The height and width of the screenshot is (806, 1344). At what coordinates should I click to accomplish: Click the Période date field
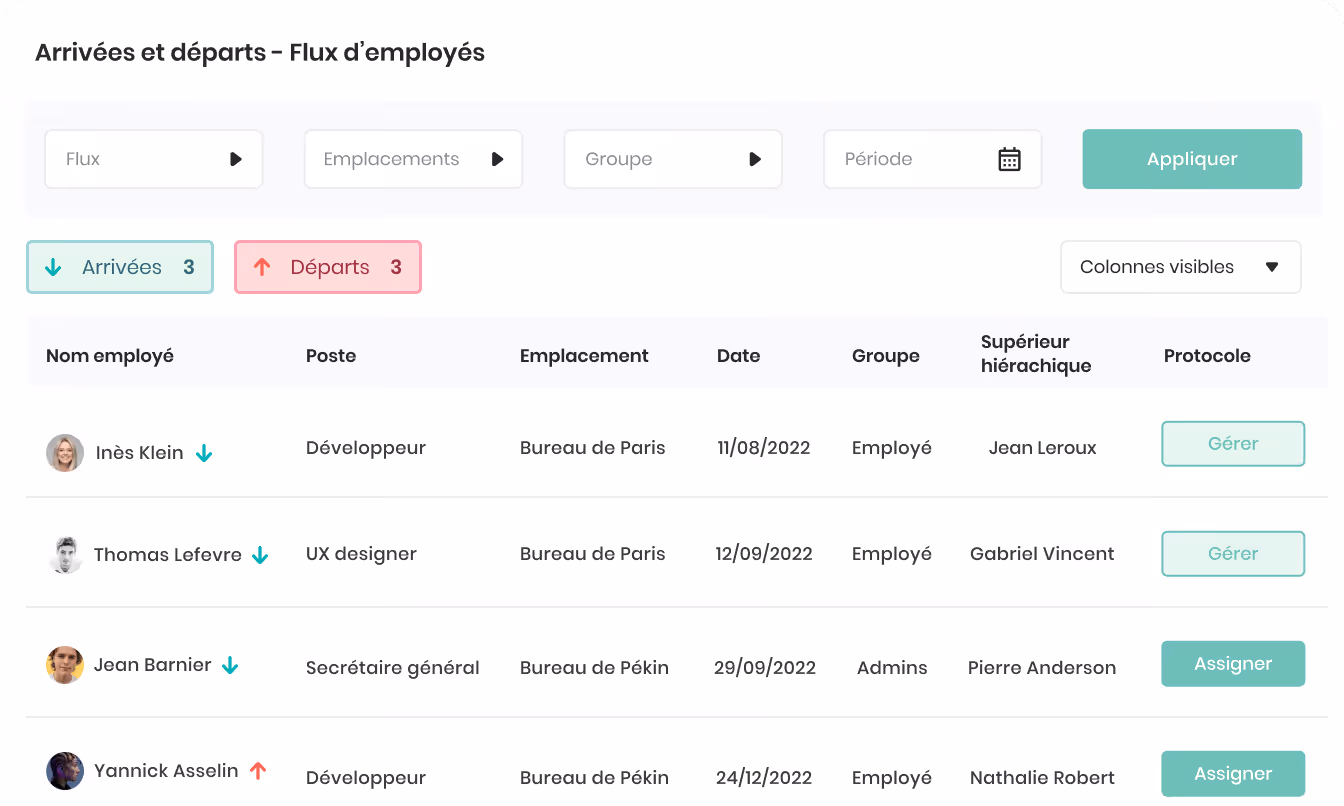click(933, 159)
